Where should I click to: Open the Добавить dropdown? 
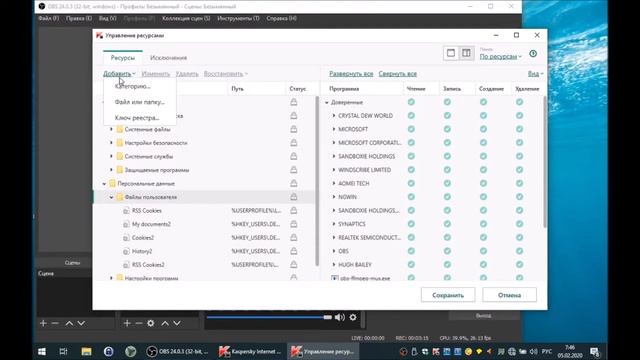click(x=119, y=74)
